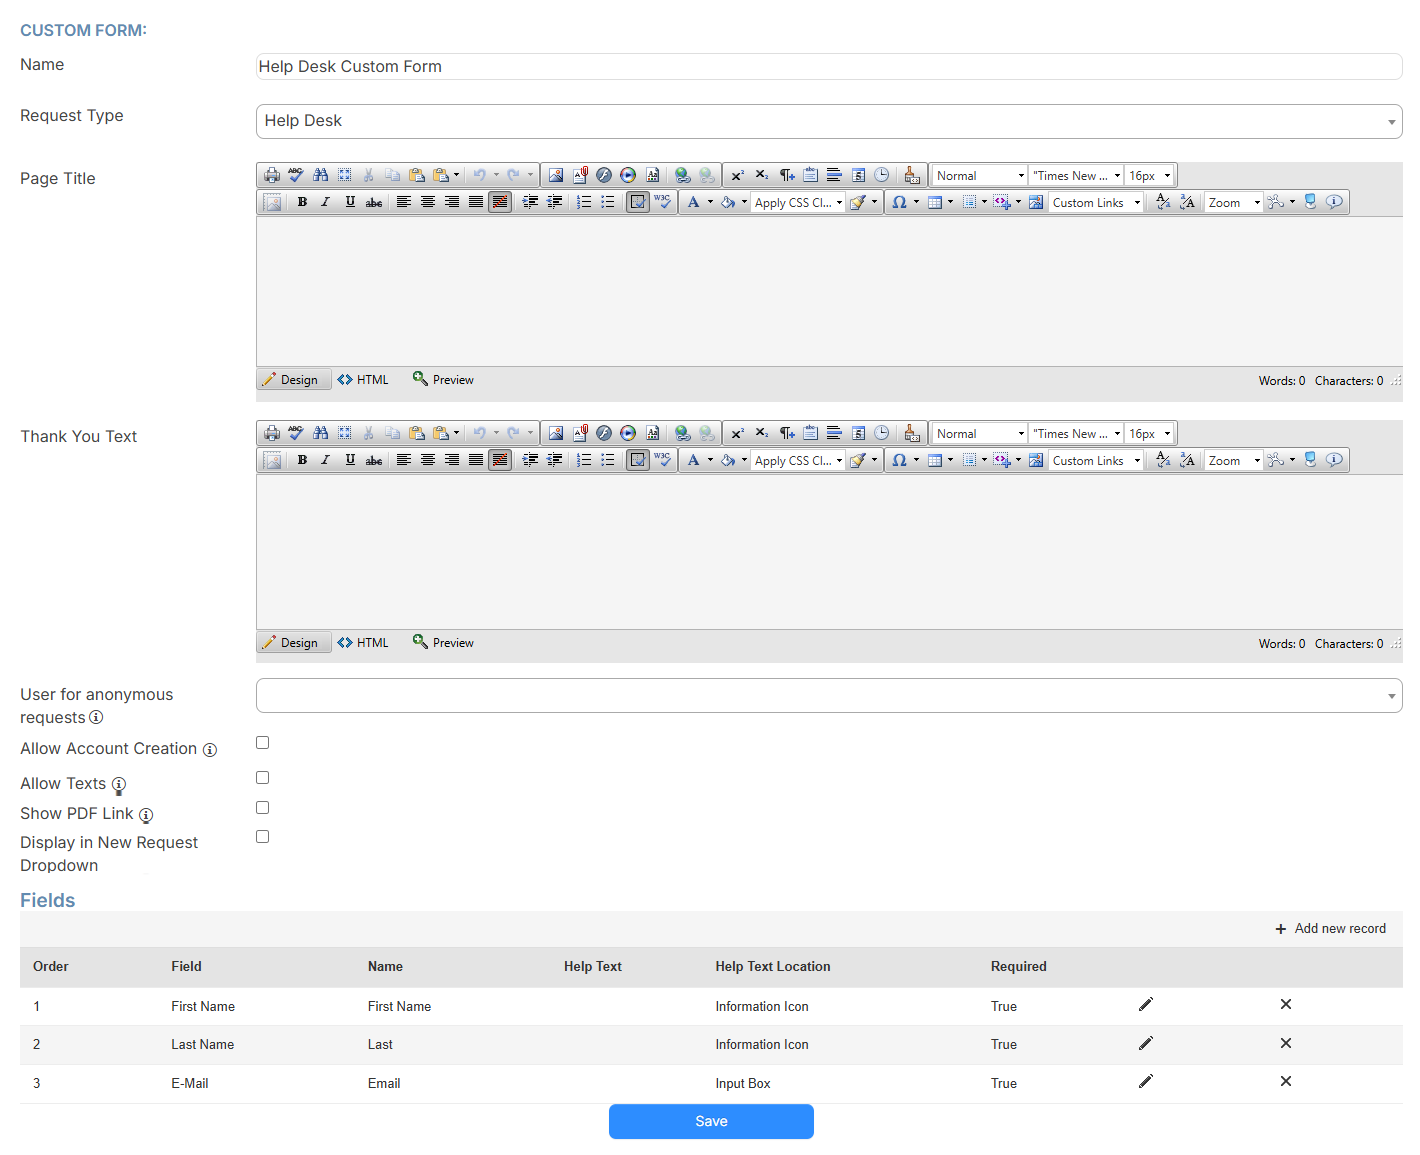The width and height of the screenshot is (1420, 1155).
Task: Select the Bold formatting icon
Action: [302, 202]
